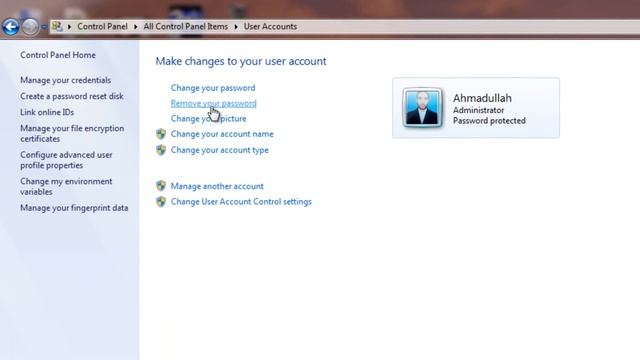
Task: Select the User Accounts breadcrumb
Action: coord(270,27)
